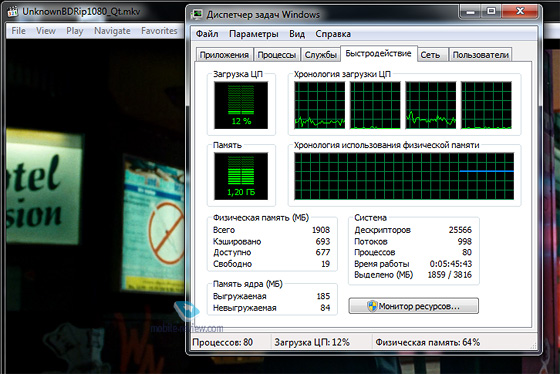This screenshot has width=560, height=374.
Task: Open the player's Navigate menu
Action: pyautogui.click(x=112, y=31)
